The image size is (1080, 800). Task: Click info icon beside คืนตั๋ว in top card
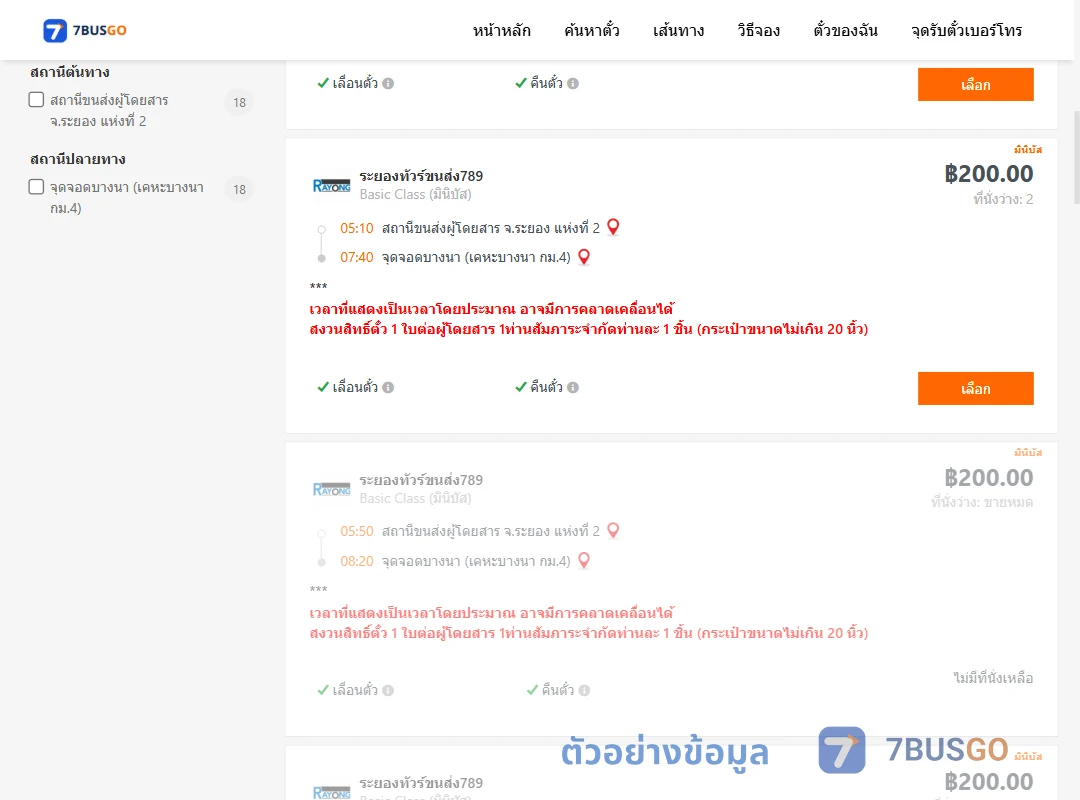[573, 83]
